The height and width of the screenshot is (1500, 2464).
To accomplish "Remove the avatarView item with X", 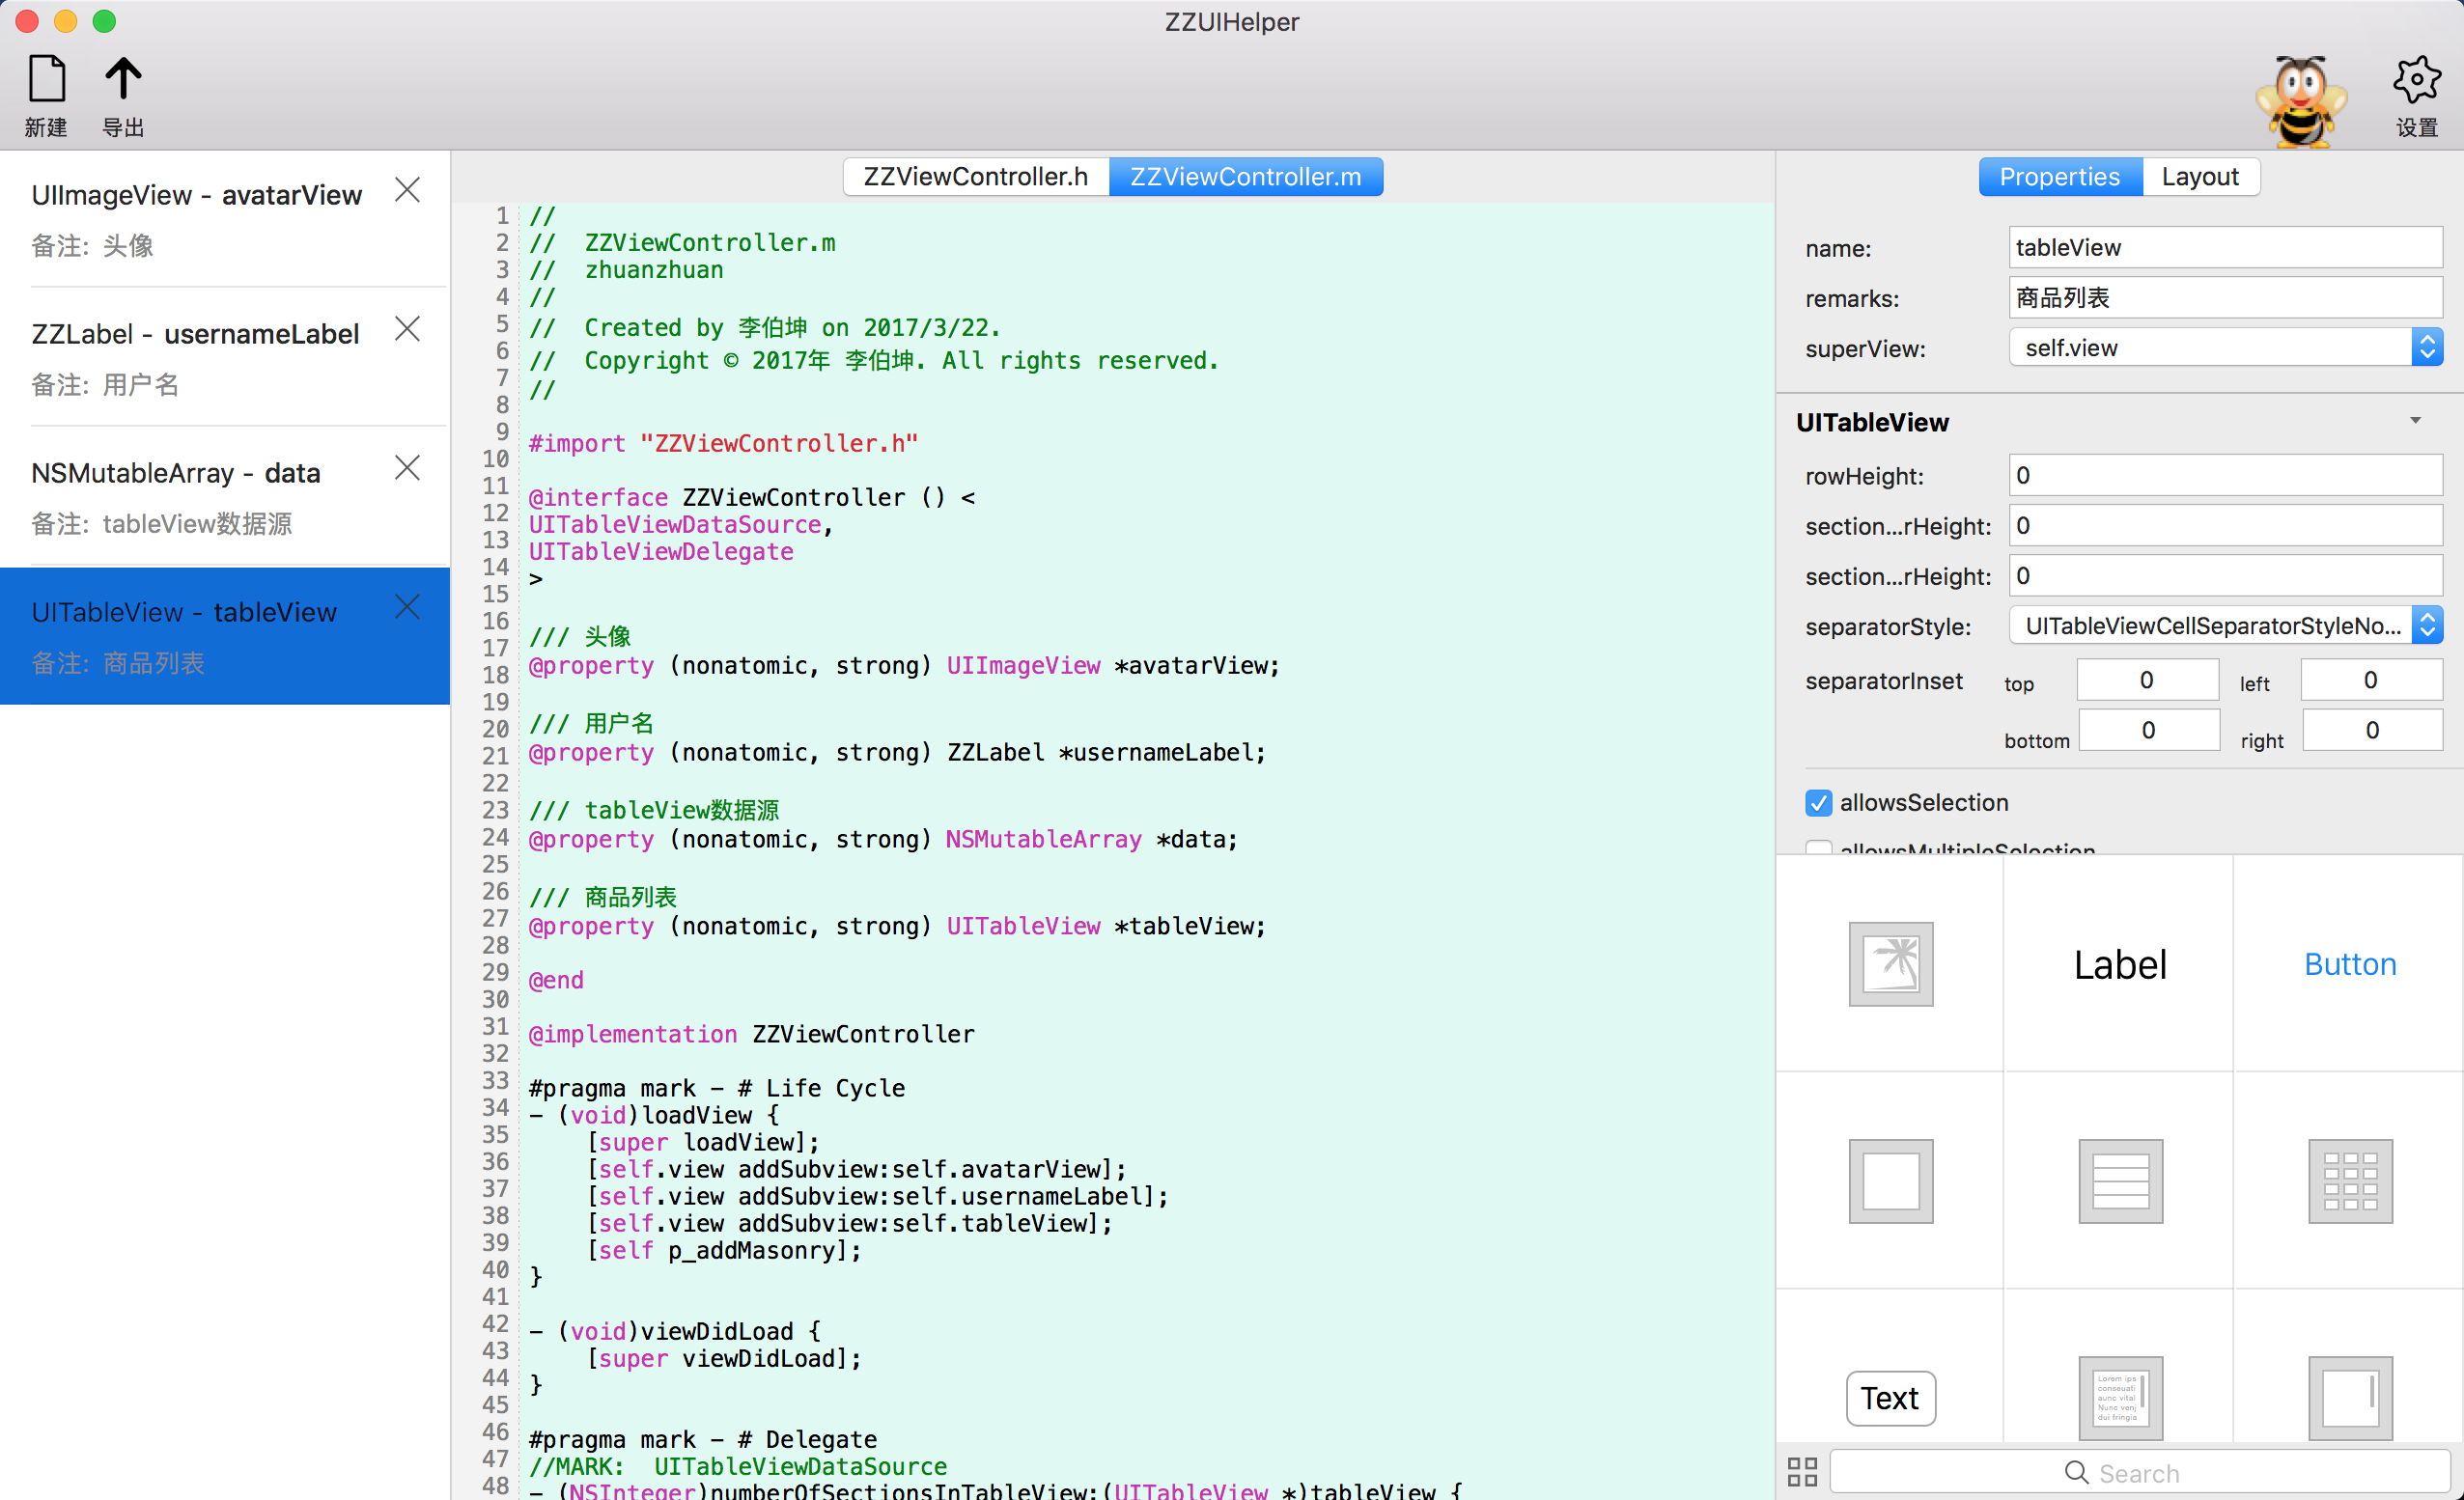I will 407,190.
